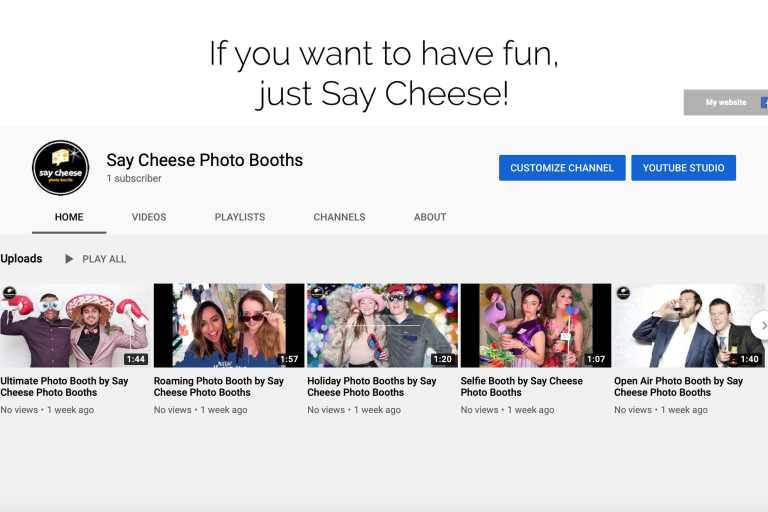Click the Customize Channel button
Image resolution: width=768 pixels, height=512 pixels.
point(562,168)
